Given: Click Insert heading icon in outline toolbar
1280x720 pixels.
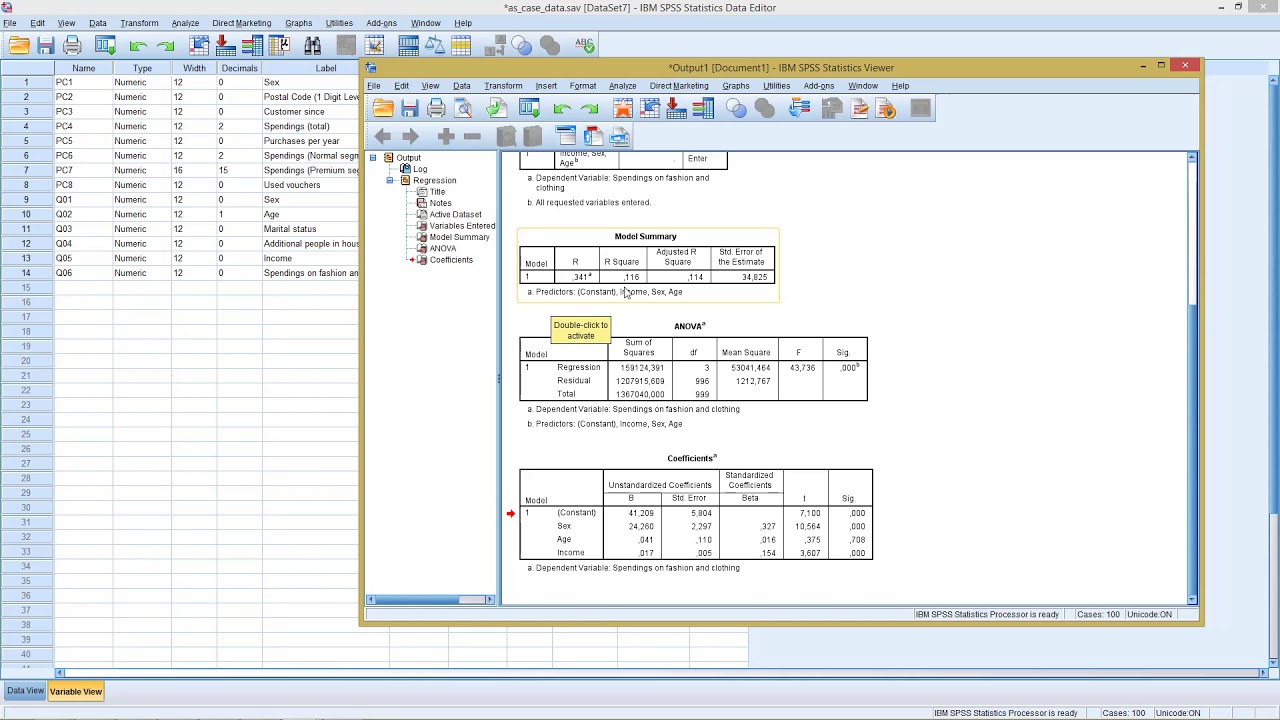Looking at the screenshot, I should [566, 136].
